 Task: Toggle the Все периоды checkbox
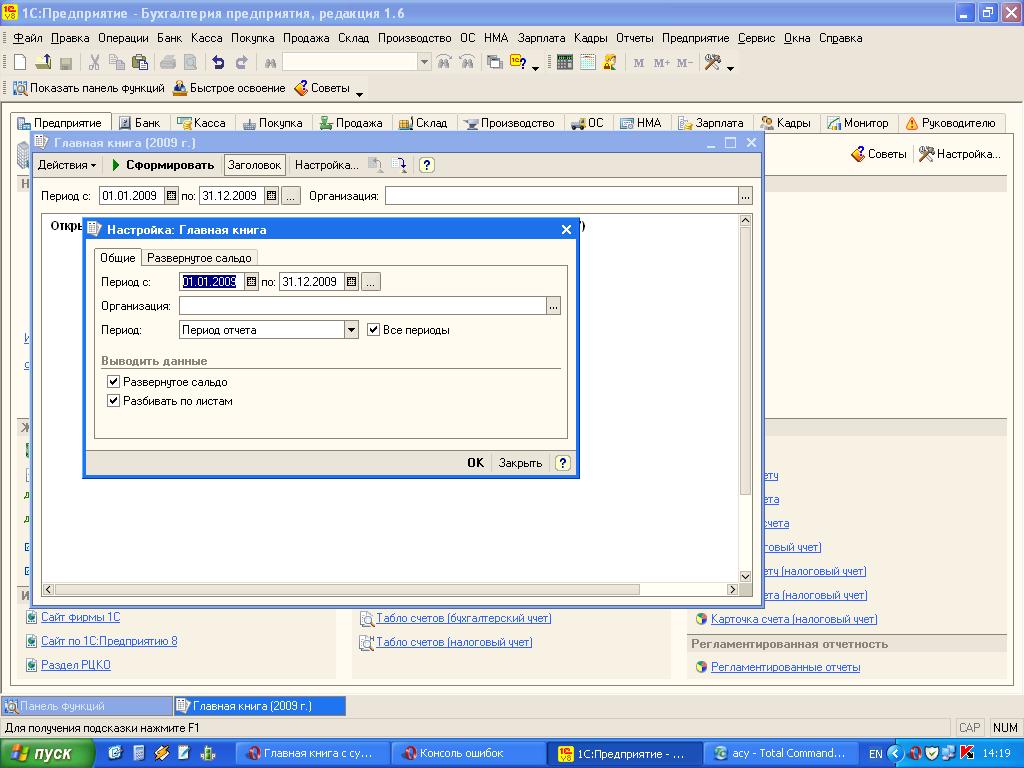click(x=374, y=330)
